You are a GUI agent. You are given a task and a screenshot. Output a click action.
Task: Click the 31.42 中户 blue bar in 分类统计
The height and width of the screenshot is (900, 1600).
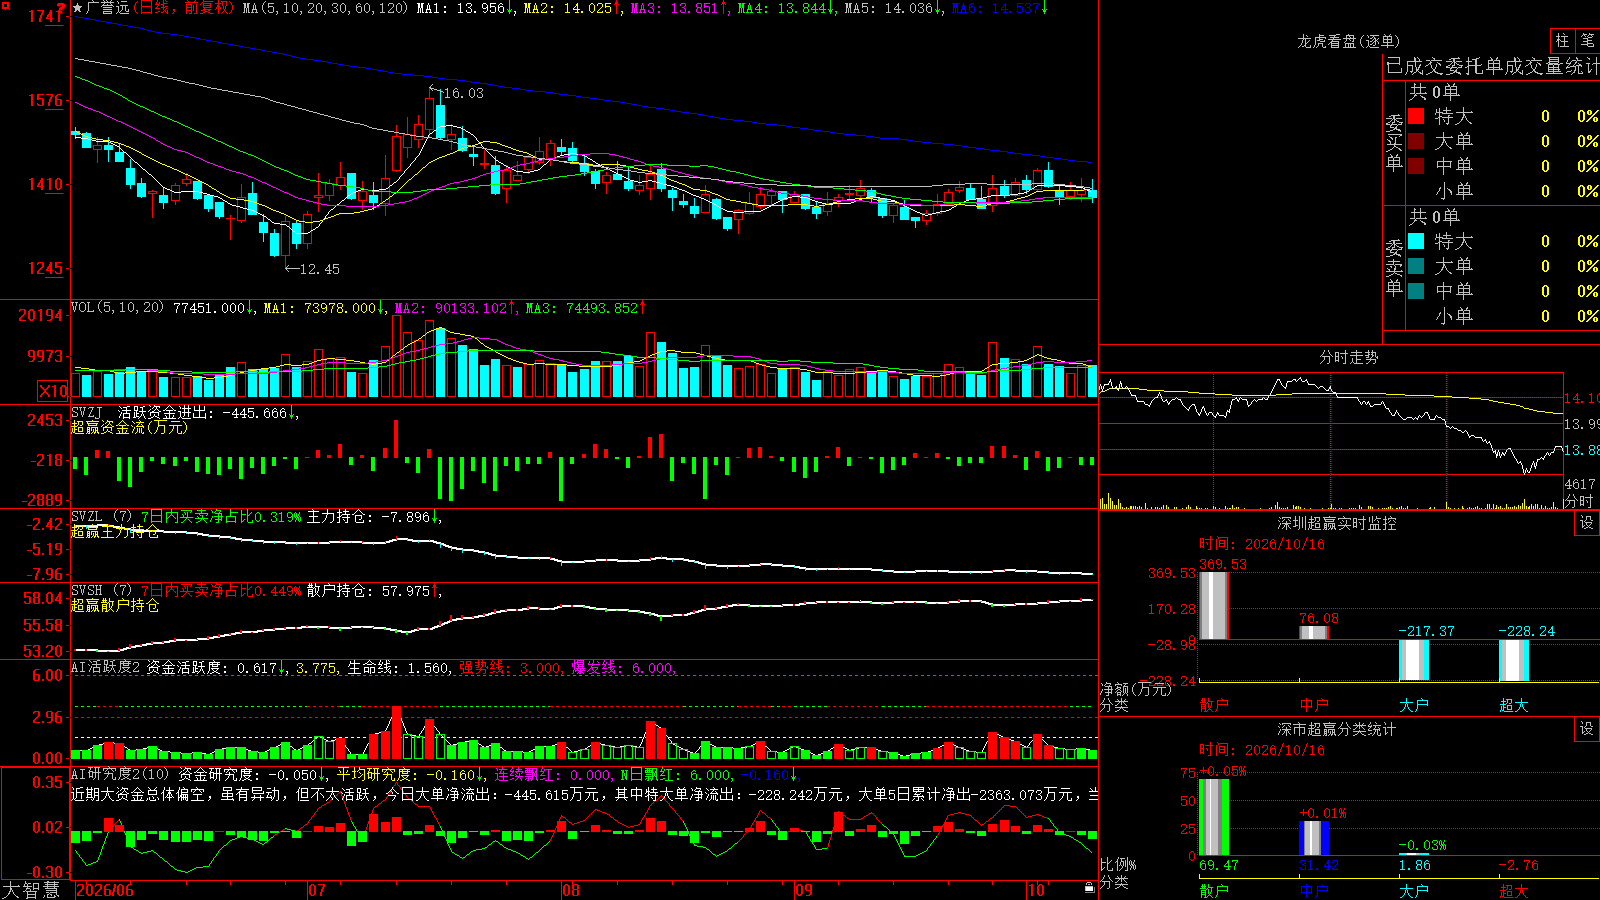pyautogui.click(x=1313, y=838)
